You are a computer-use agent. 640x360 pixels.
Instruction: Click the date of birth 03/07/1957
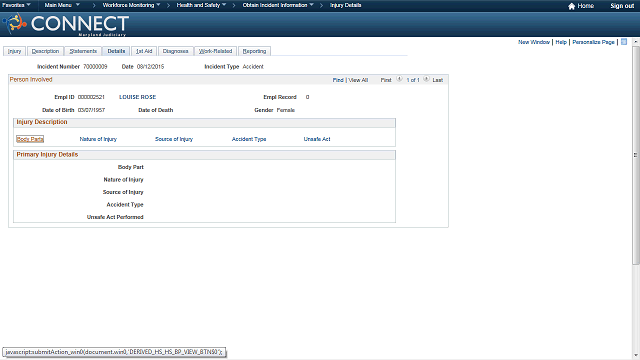tap(91, 110)
